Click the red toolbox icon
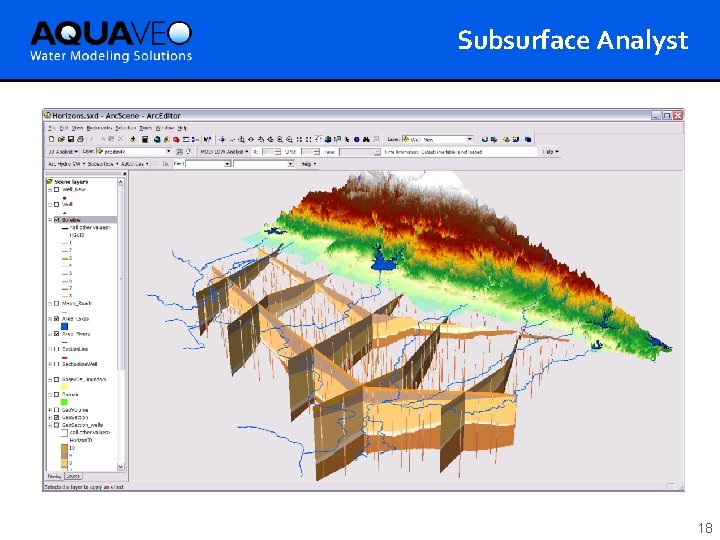 point(176,139)
